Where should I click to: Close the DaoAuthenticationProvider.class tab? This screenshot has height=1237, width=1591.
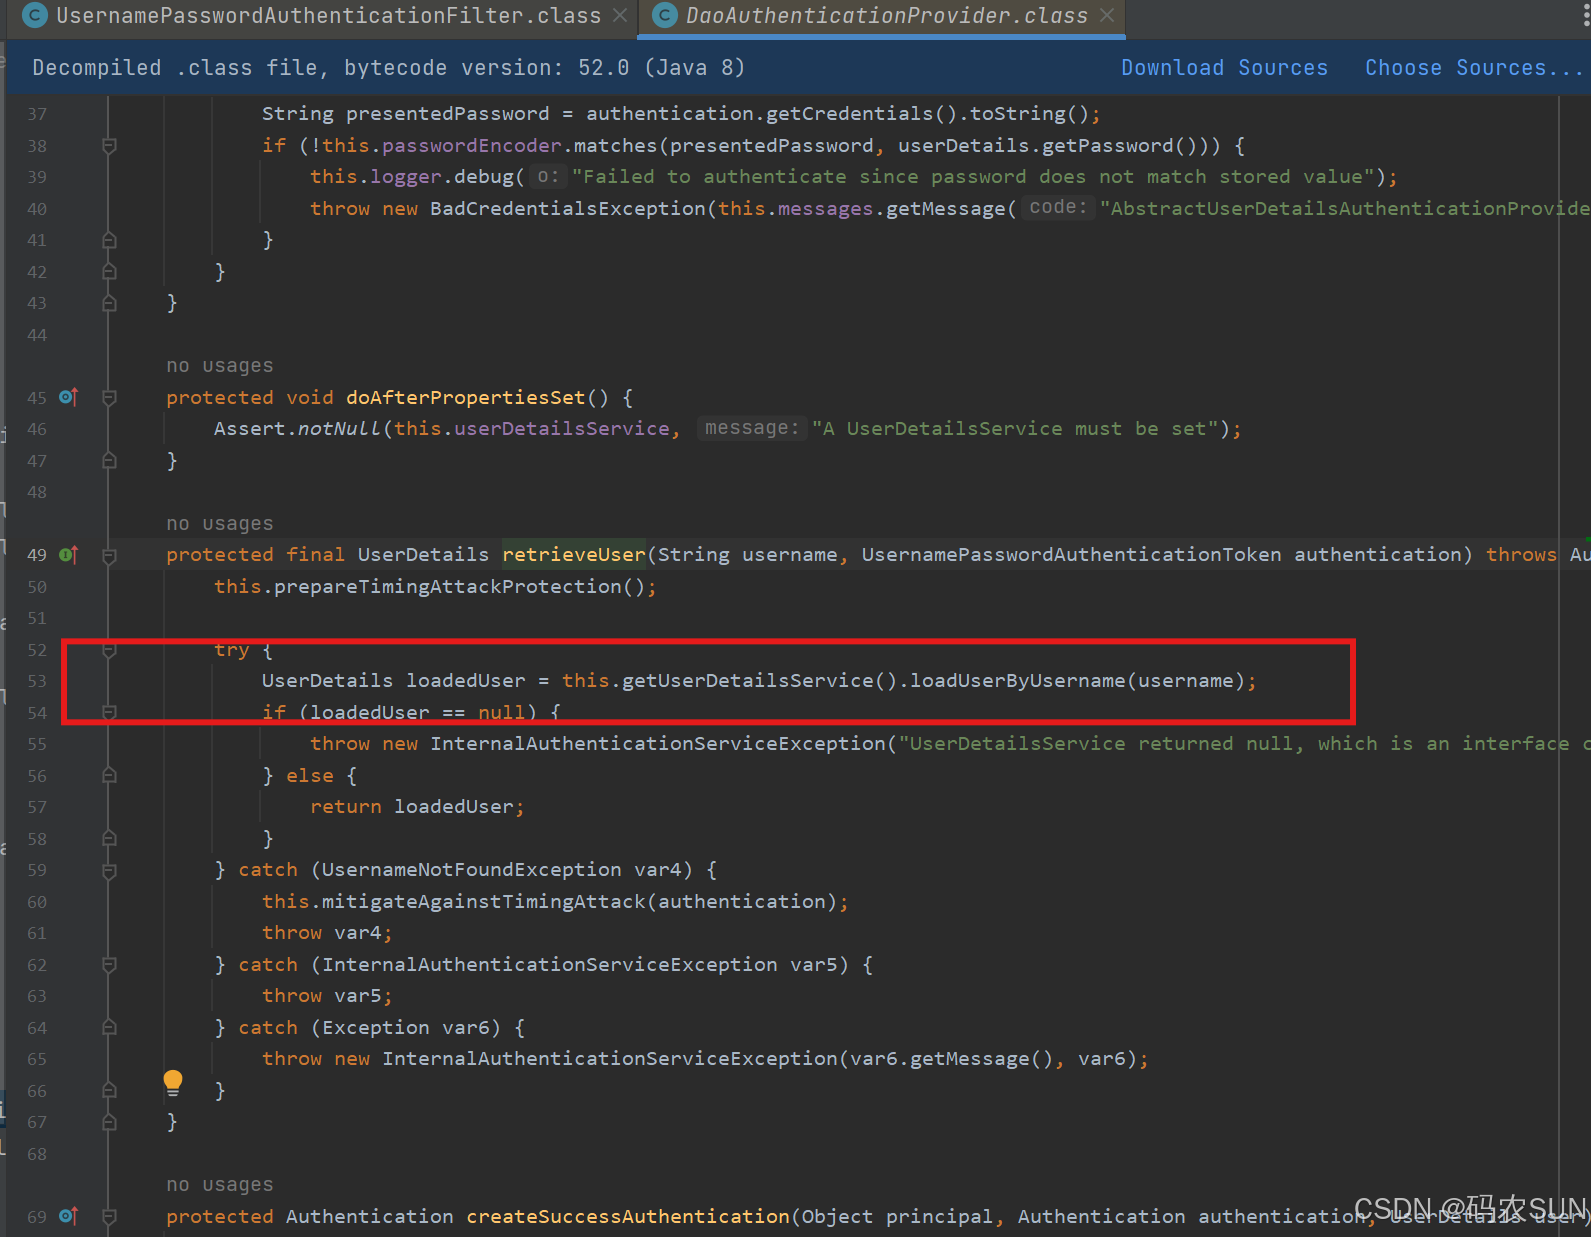[x=1107, y=16]
